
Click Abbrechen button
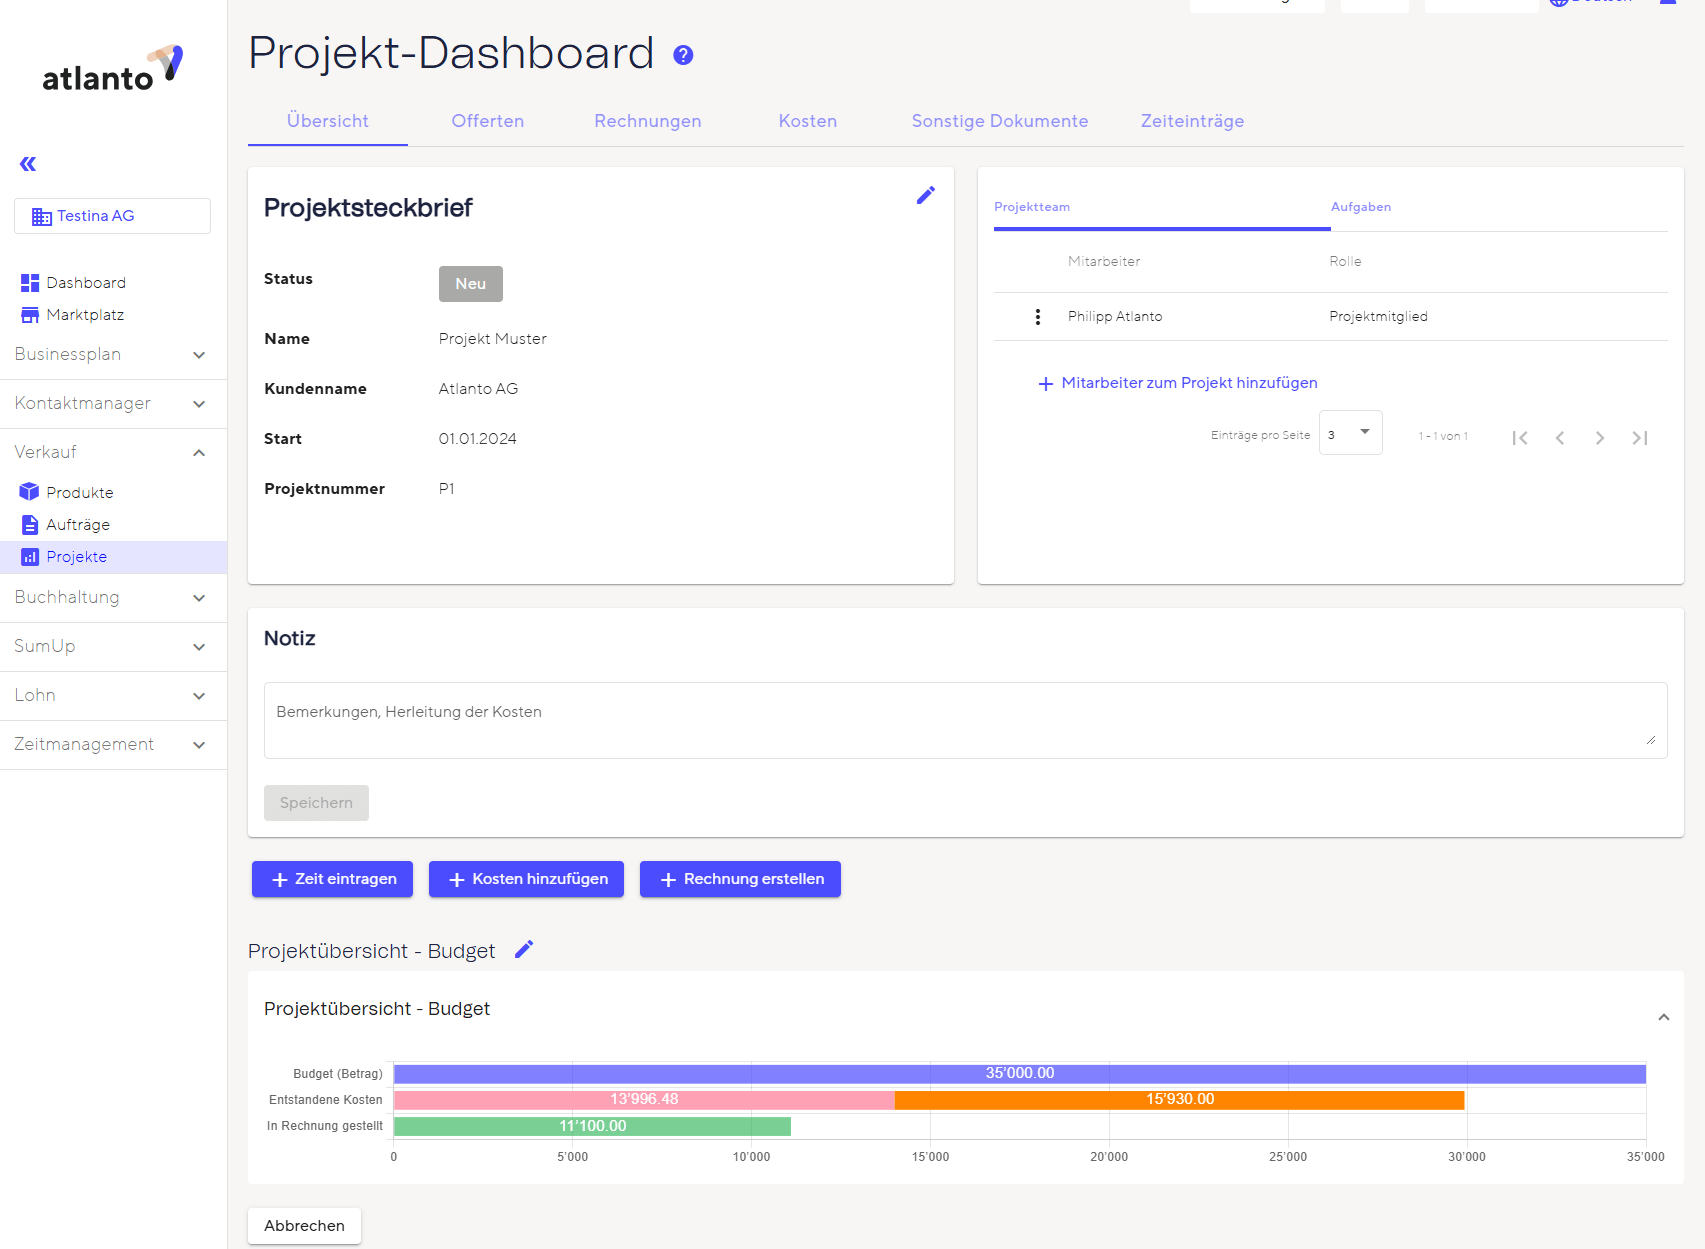pyautogui.click(x=304, y=1226)
